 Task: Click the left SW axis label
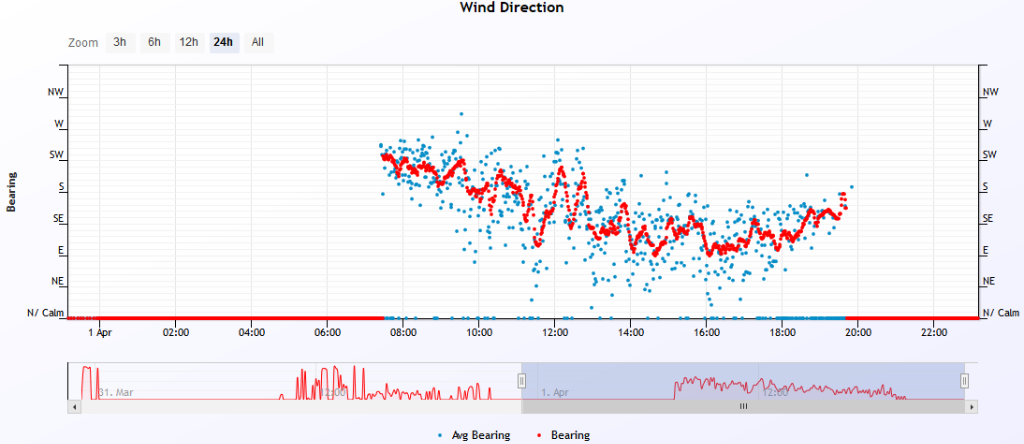[57, 155]
